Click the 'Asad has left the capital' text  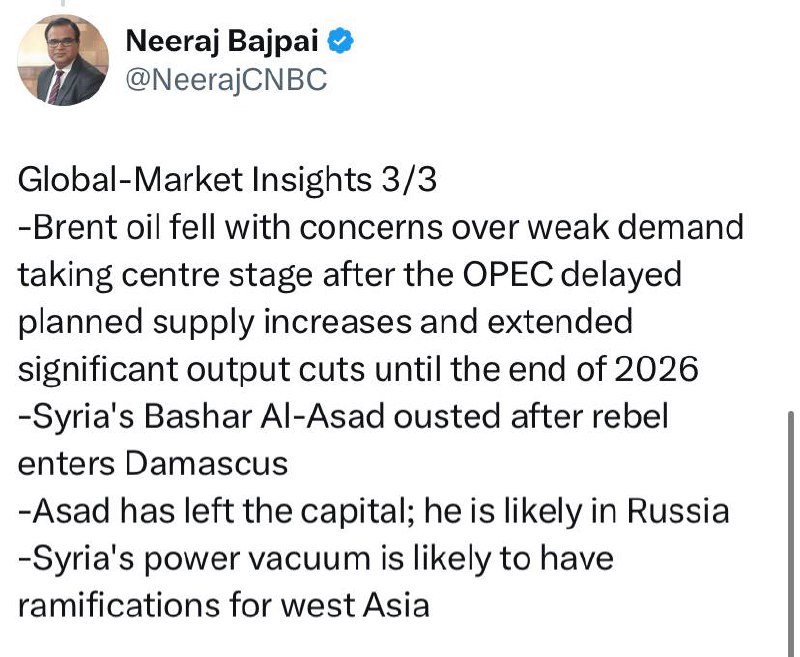pos(220,512)
